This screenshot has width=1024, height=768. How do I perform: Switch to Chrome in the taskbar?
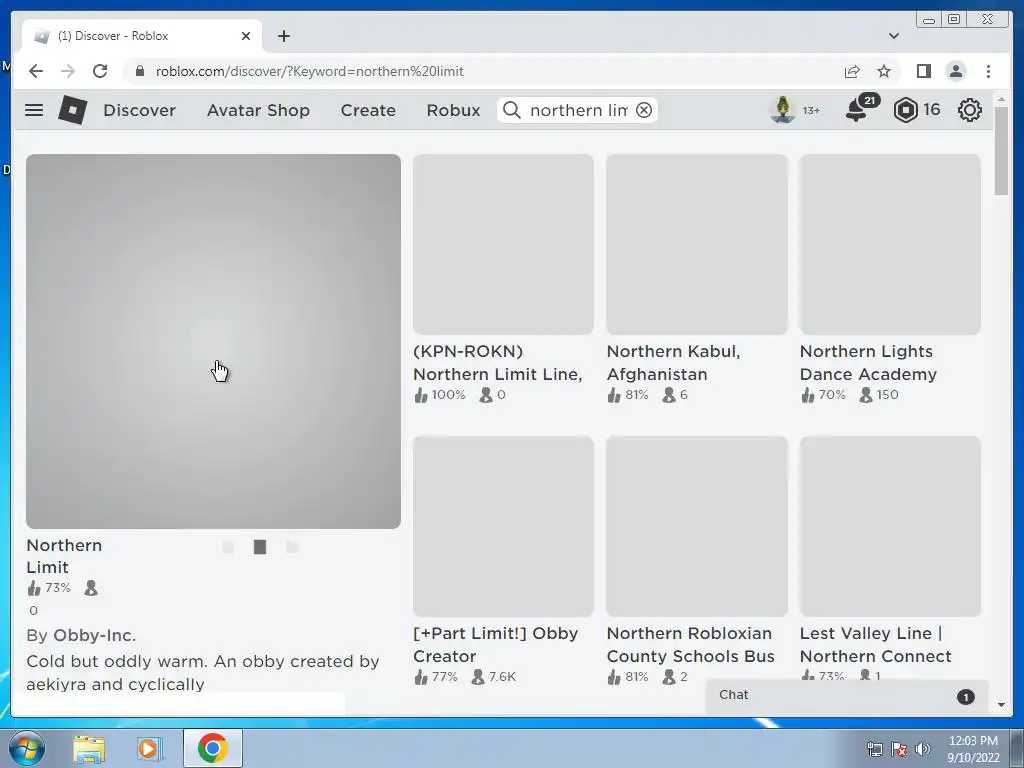pos(212,748)
